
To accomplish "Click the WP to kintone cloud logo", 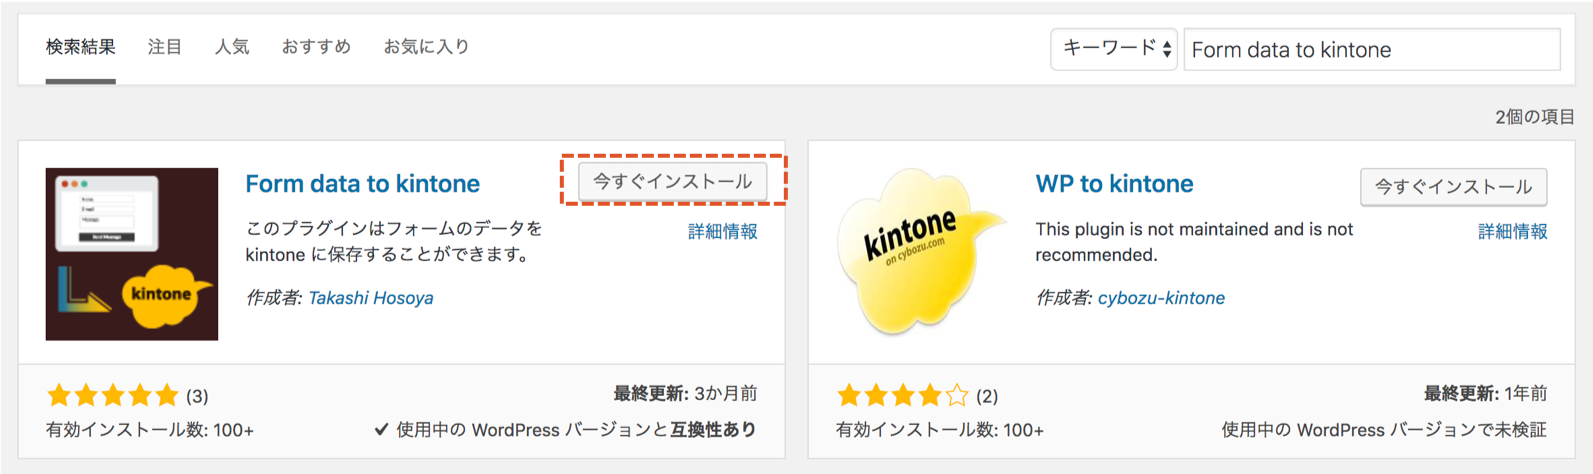I will (918, 253).
